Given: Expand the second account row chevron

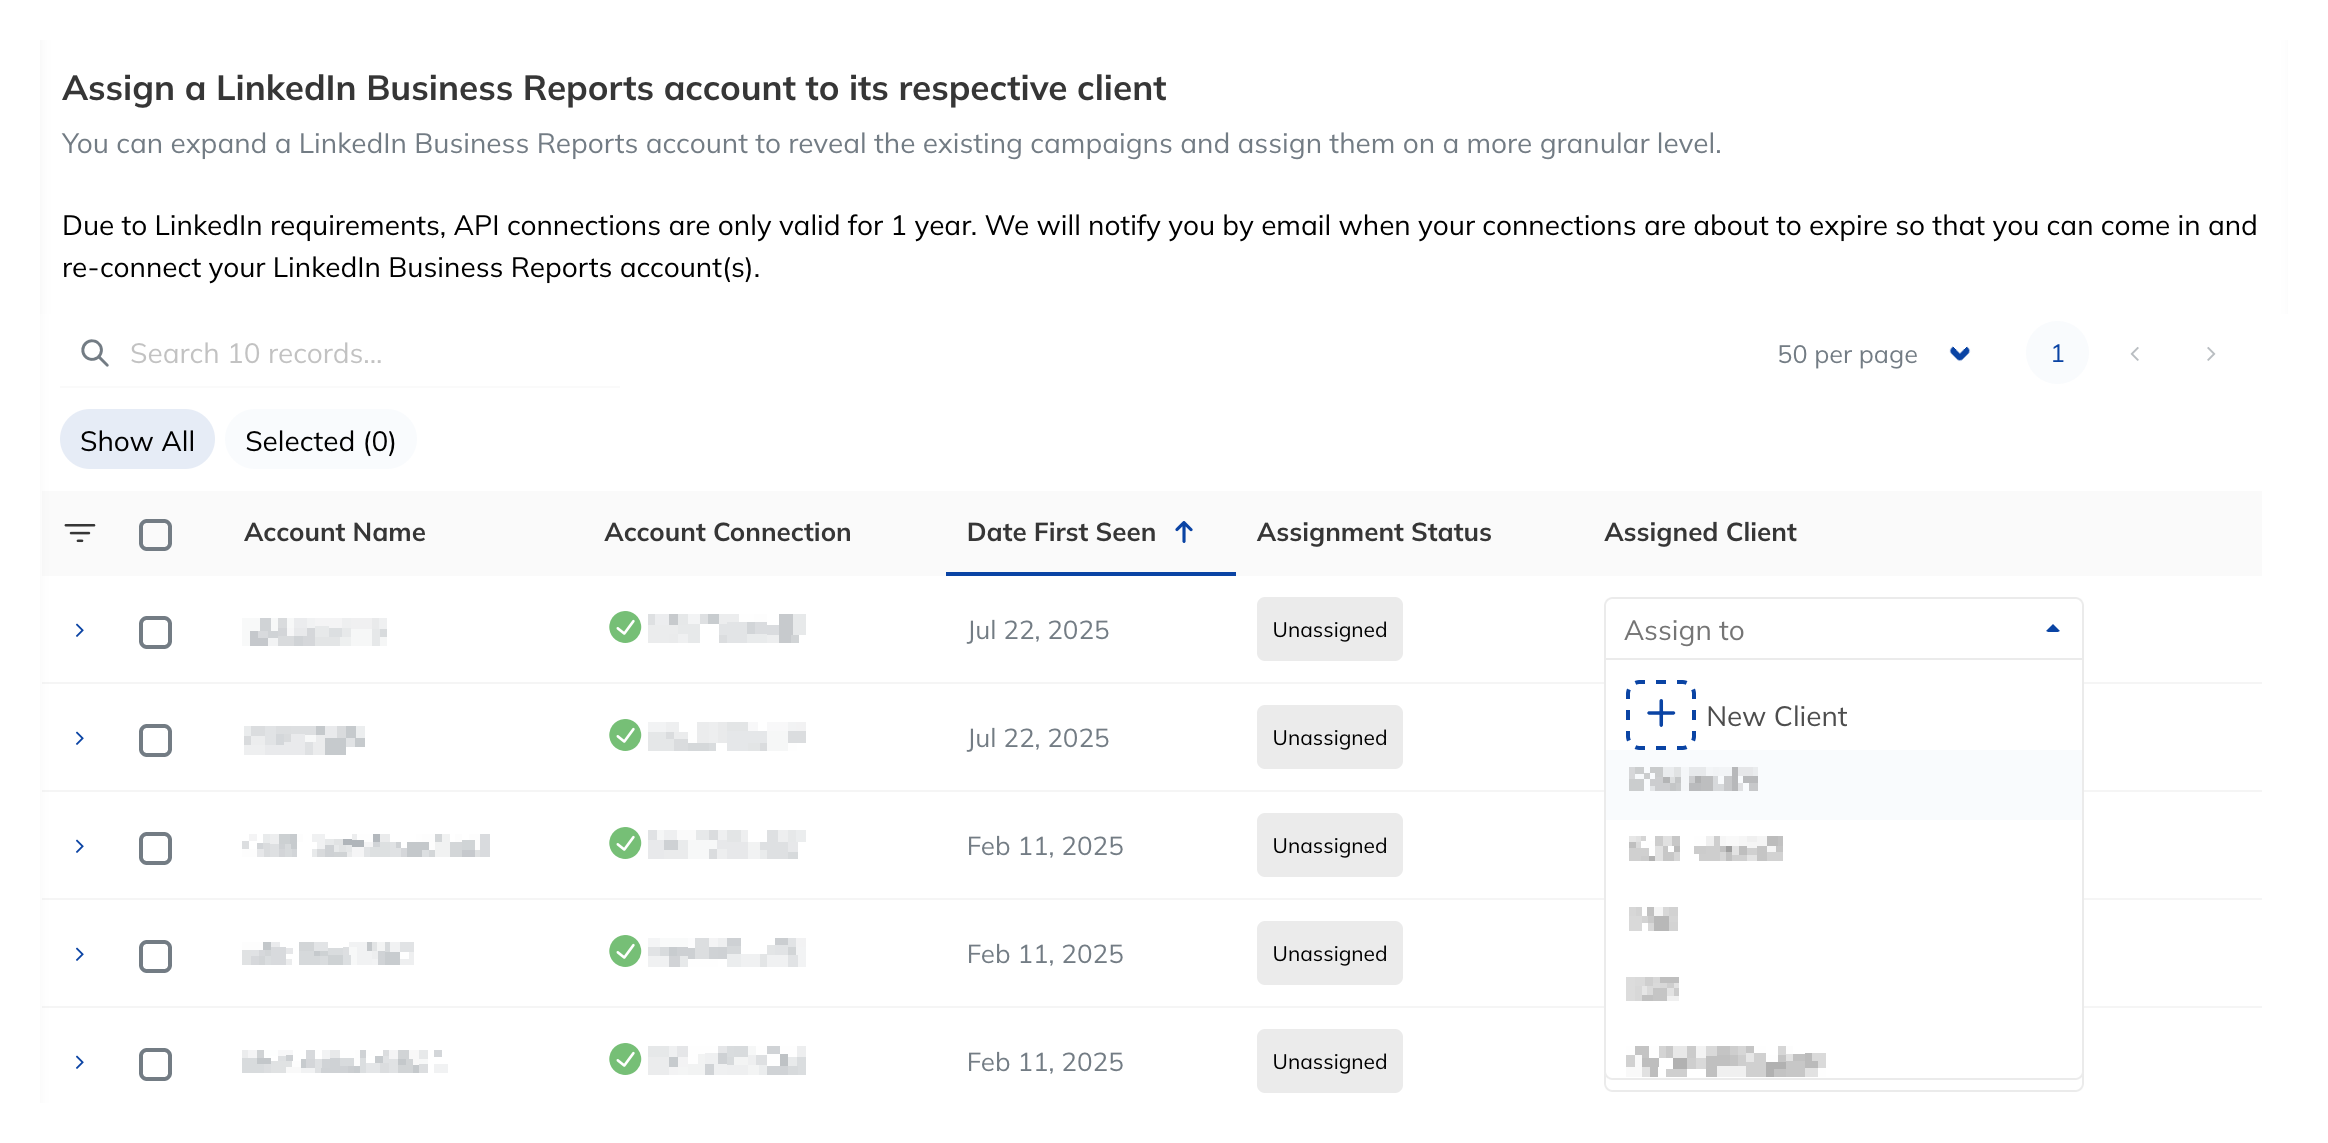Looking at the screenshot, I should pyautogui.click(x=80, y=738).
